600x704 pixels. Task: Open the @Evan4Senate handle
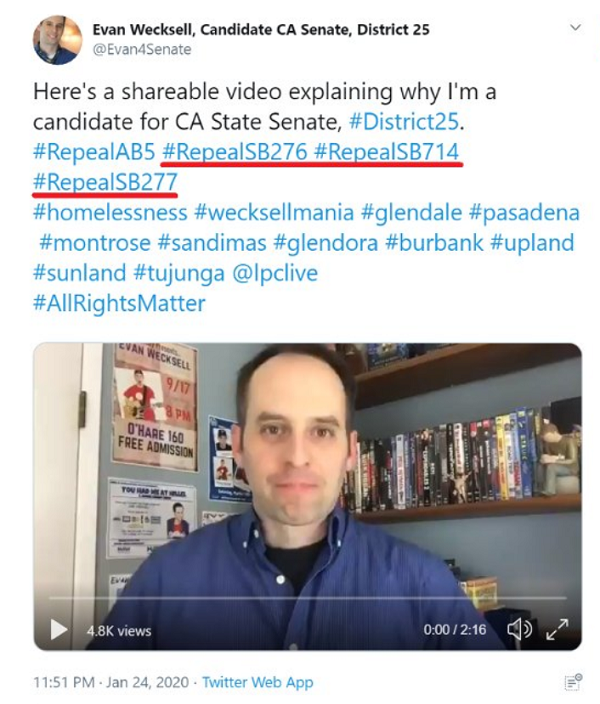(x=142, y=49)
